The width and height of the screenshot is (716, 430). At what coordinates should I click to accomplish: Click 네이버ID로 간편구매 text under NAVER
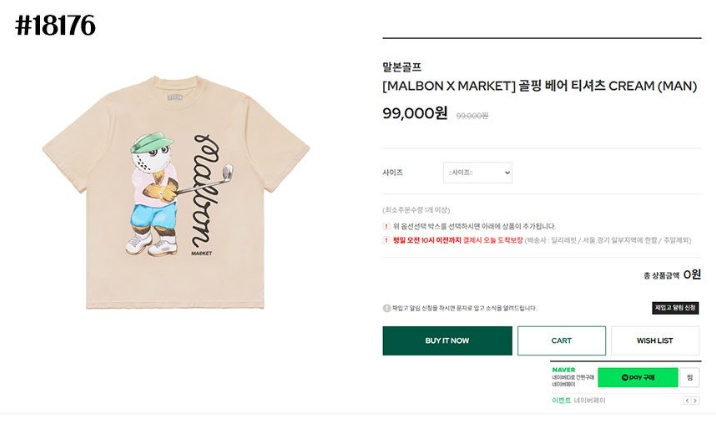(573, 378)
